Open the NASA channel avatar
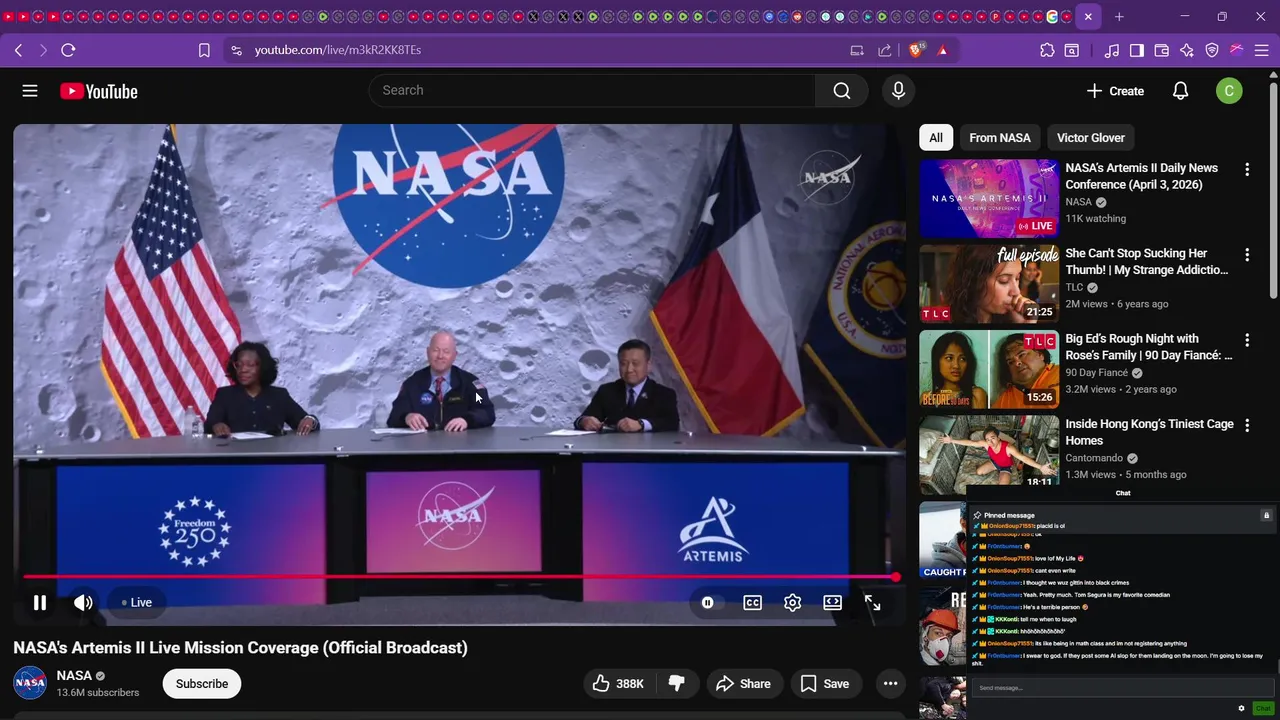The height and width of the screenshot is (720, 1280). (x=30, y=683)
